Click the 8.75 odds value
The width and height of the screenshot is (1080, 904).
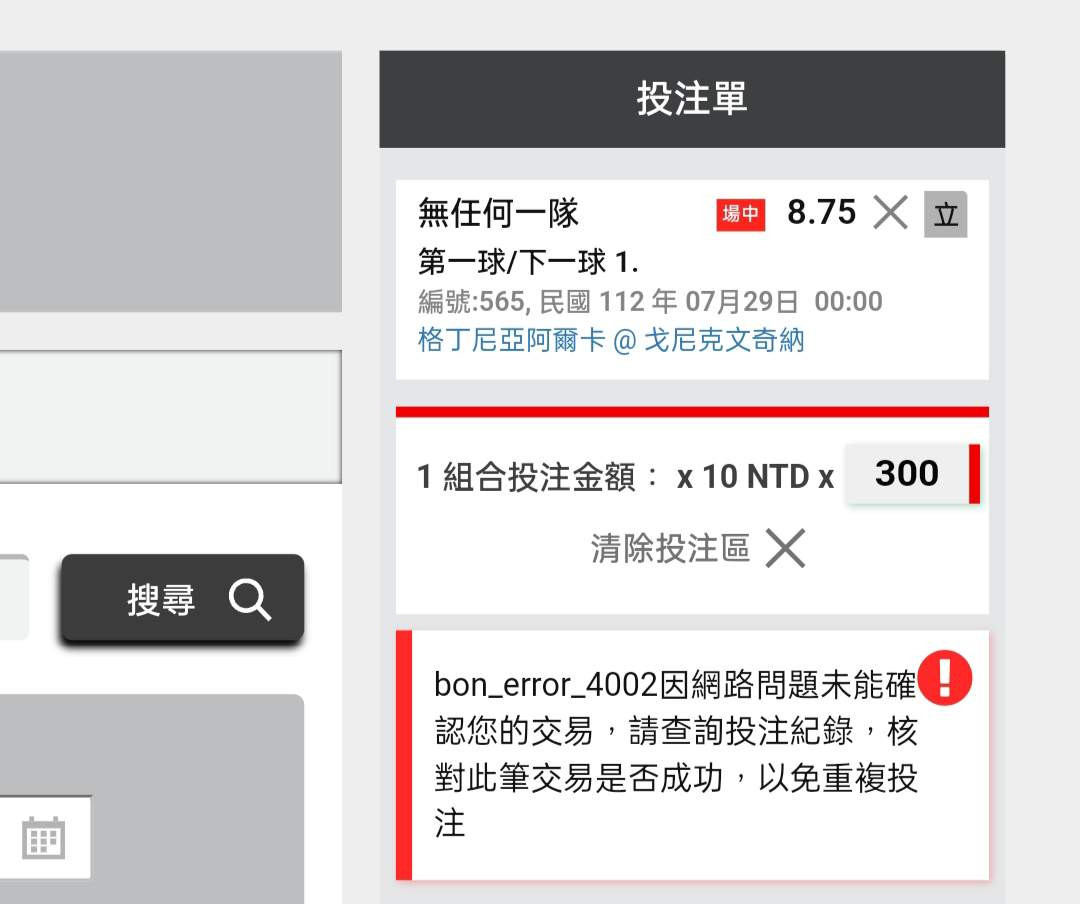[x=822, y=212]
